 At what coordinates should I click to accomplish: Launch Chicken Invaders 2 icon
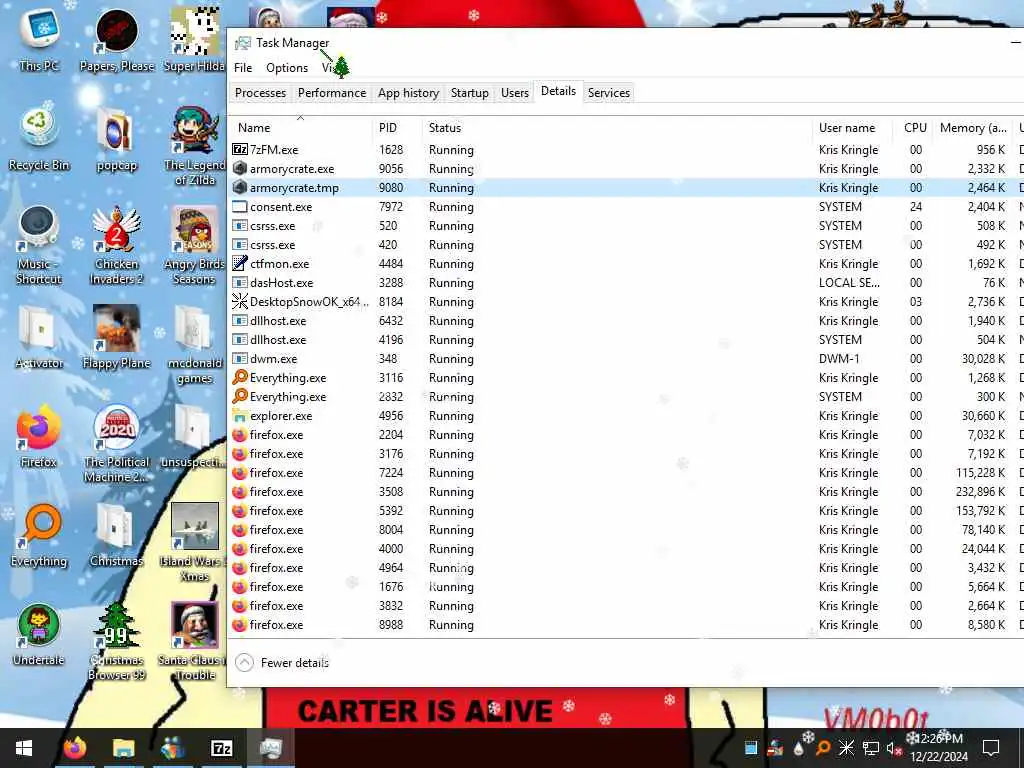[x=116, y=244]
